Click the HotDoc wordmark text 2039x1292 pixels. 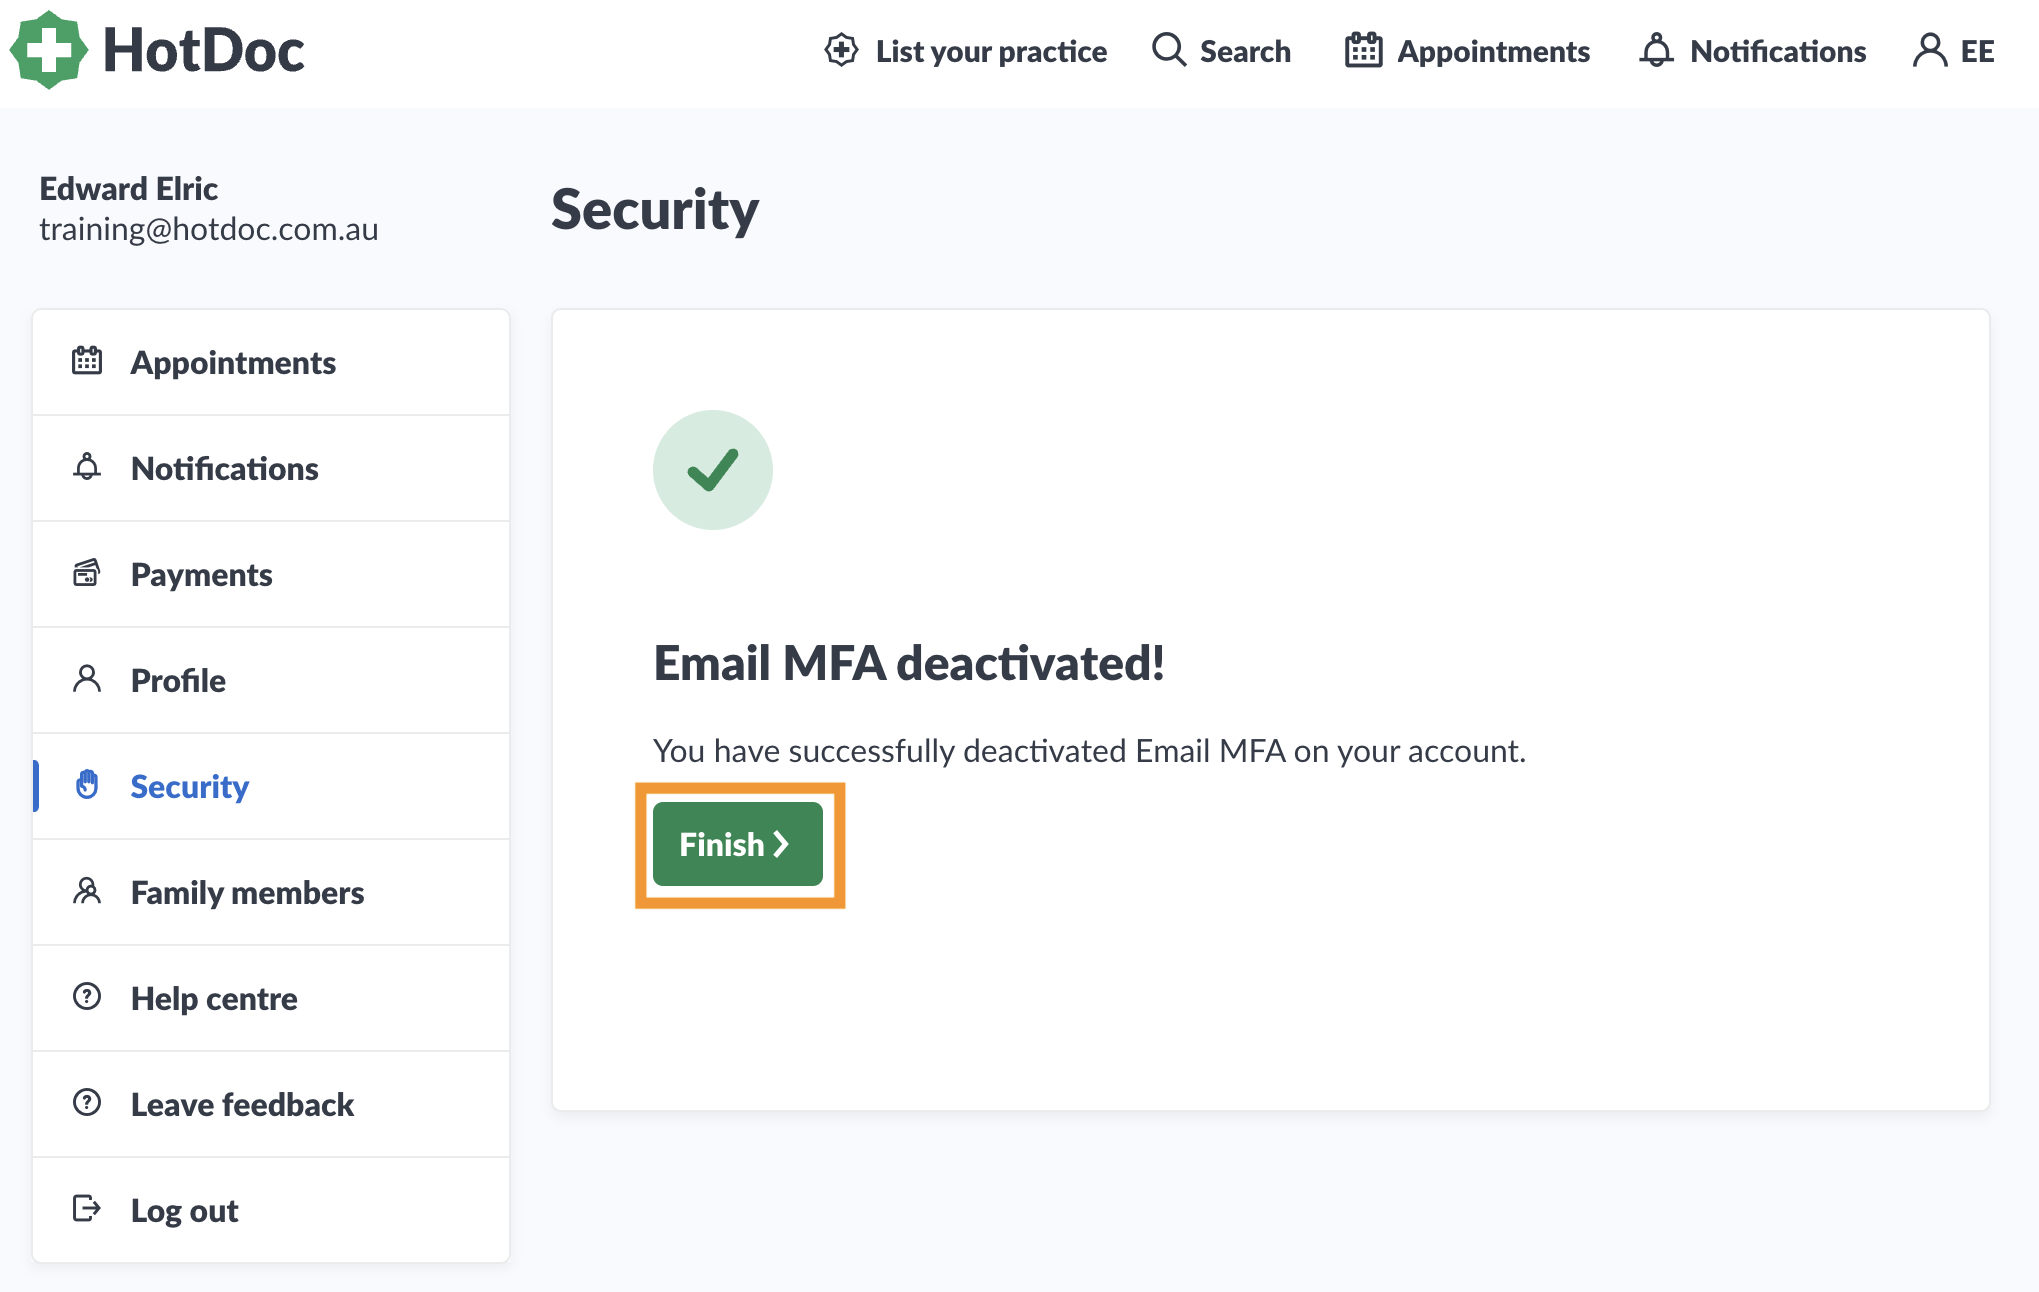(204, 50)
